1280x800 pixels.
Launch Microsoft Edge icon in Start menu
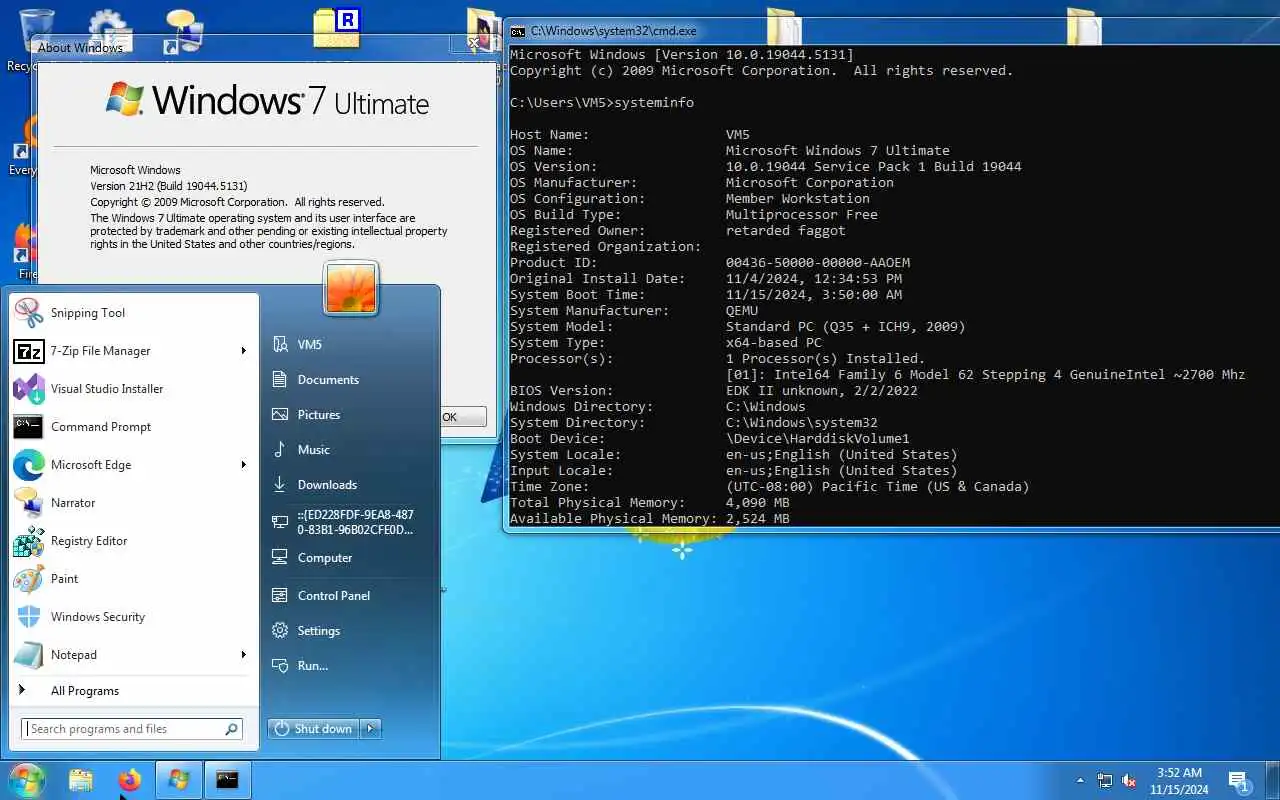point(28,465)
